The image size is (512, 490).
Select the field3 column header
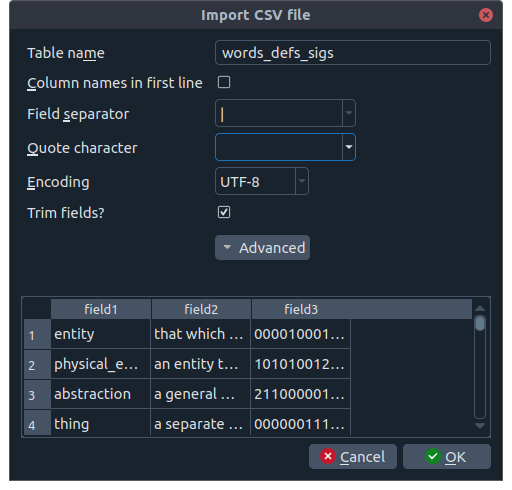301,309
